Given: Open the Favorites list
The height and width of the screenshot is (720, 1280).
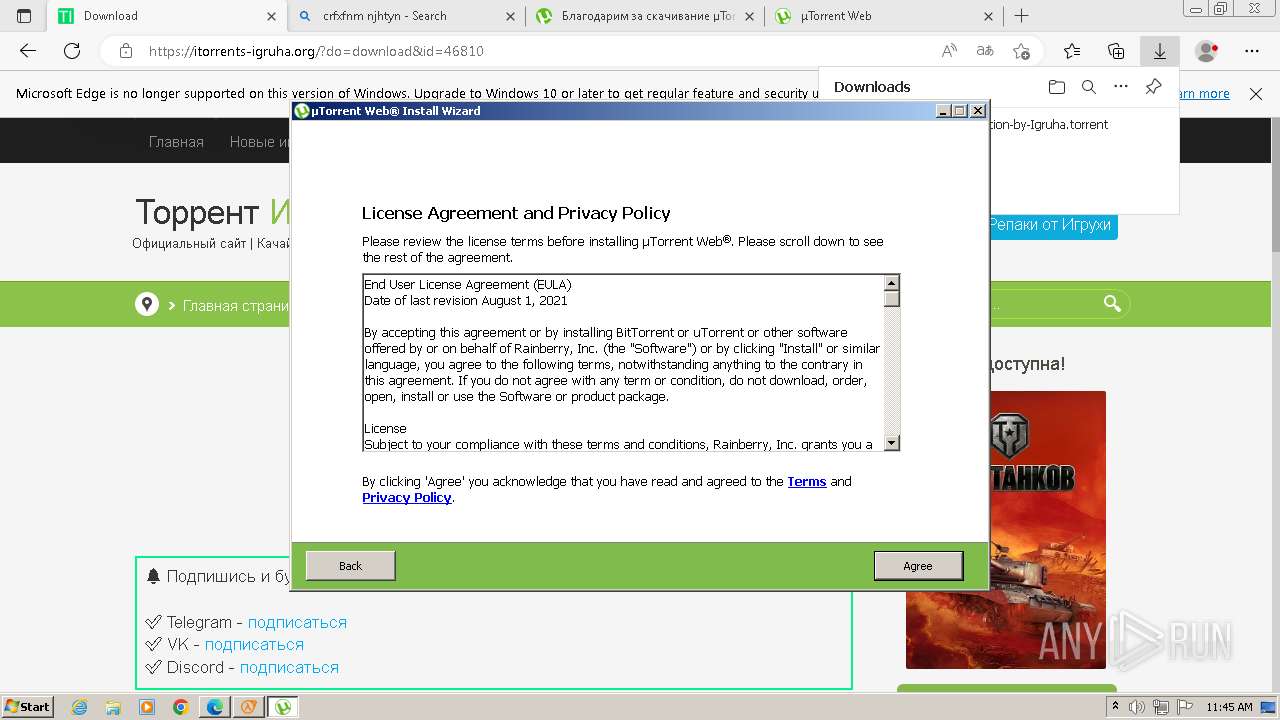Looking at the screenshot, I should pyautogui.click(x=1072, y=51).
